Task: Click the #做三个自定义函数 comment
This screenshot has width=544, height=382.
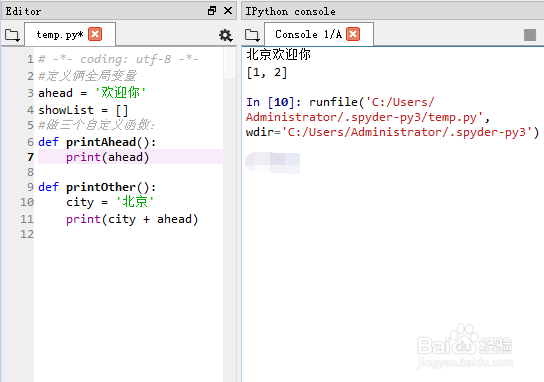Action: (x=96, y=125)
